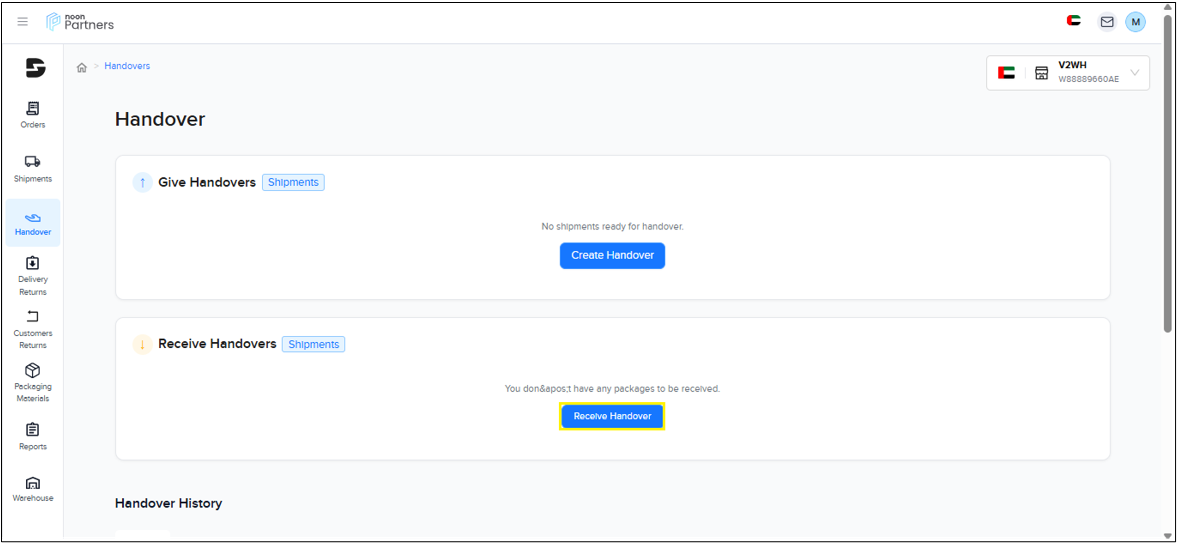
Task: Click the noon Partners logo
Action: [x=80, y=22]
